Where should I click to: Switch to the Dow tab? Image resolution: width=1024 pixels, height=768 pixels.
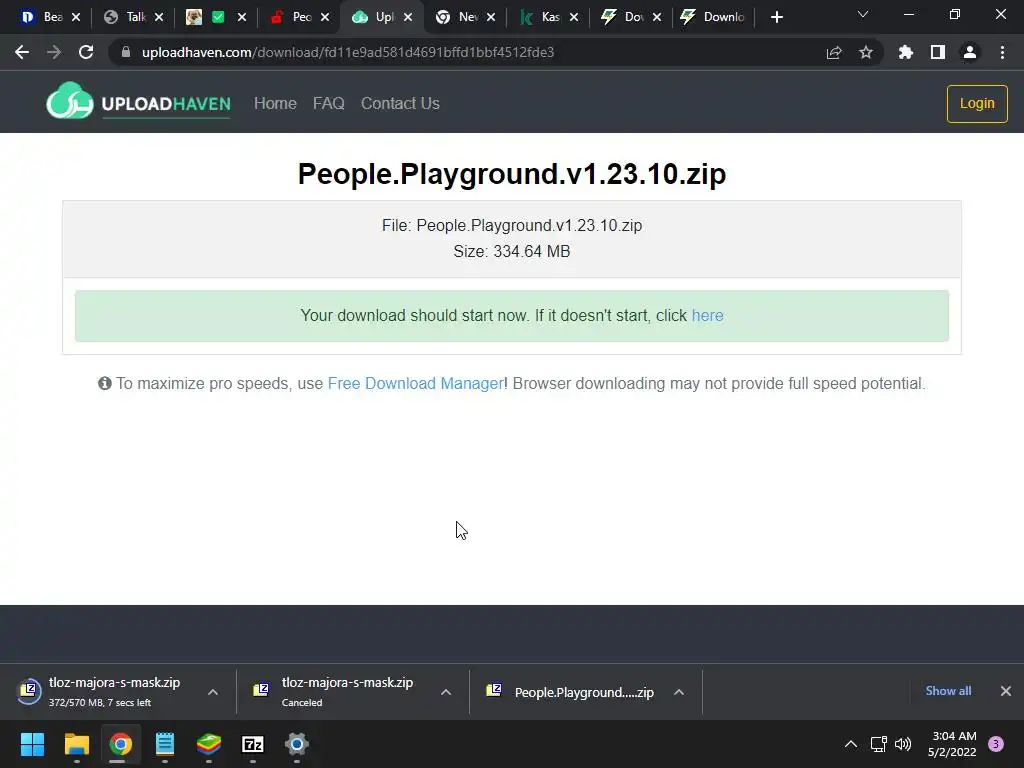tap(624, 17)
